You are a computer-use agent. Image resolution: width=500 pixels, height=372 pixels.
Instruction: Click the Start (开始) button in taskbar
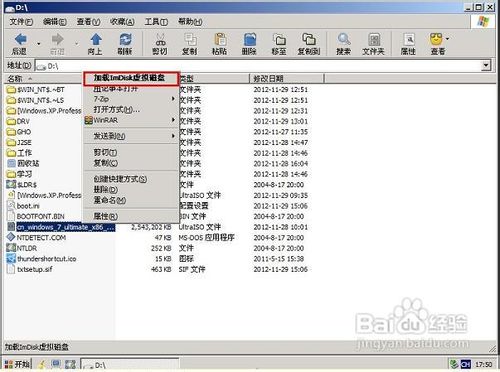(x=17, y=364)
